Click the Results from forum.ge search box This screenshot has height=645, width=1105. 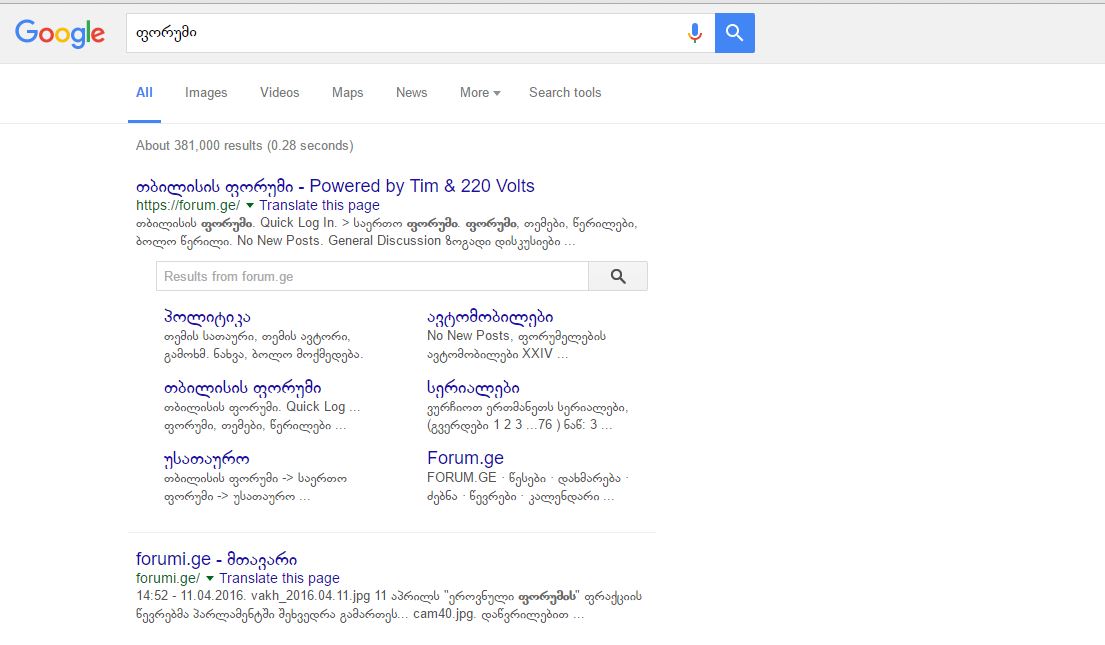(372, 276)
